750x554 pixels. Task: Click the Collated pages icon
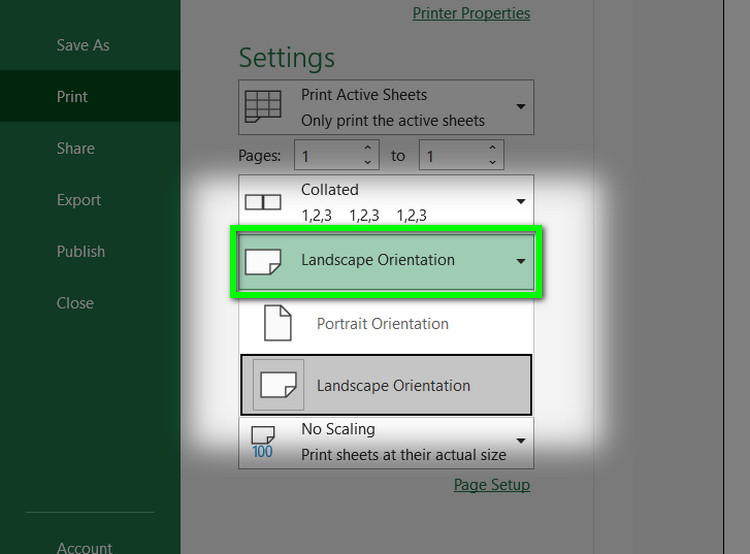263,202
